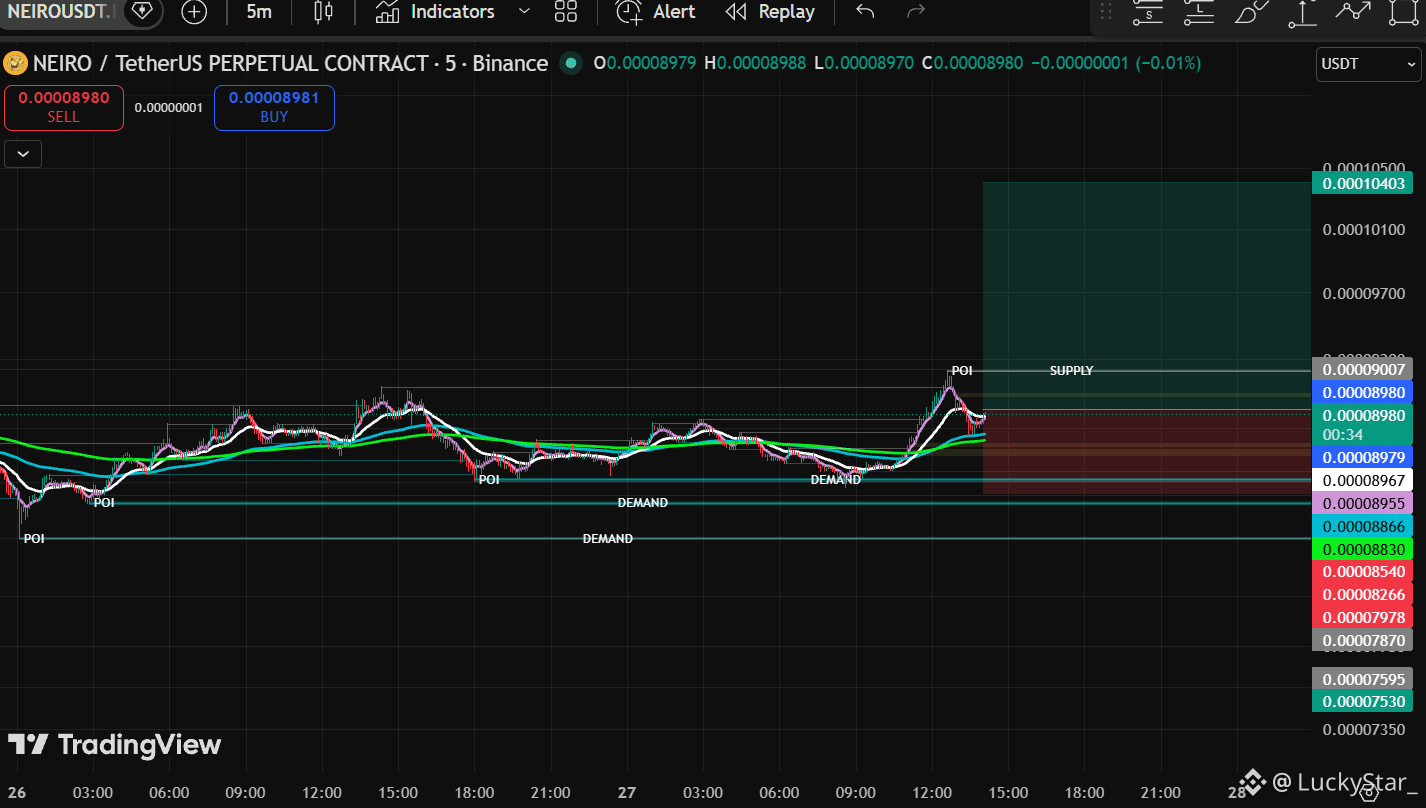
Task: Click the red 0.00008266 price label
Action: click(x=1363, y=595)
